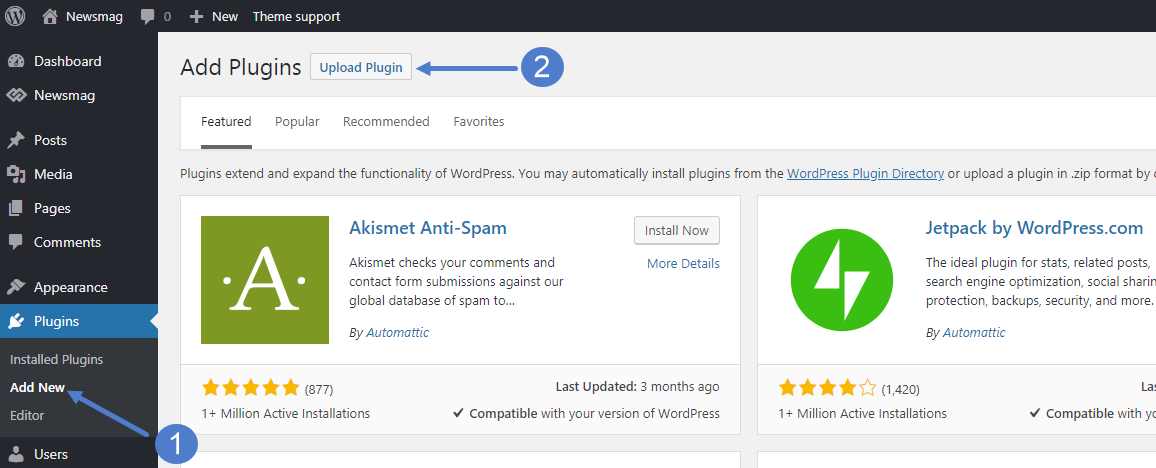The image size is (1156, 468).
Task: Open More Details for Akismet
Action: pos(683,263)
